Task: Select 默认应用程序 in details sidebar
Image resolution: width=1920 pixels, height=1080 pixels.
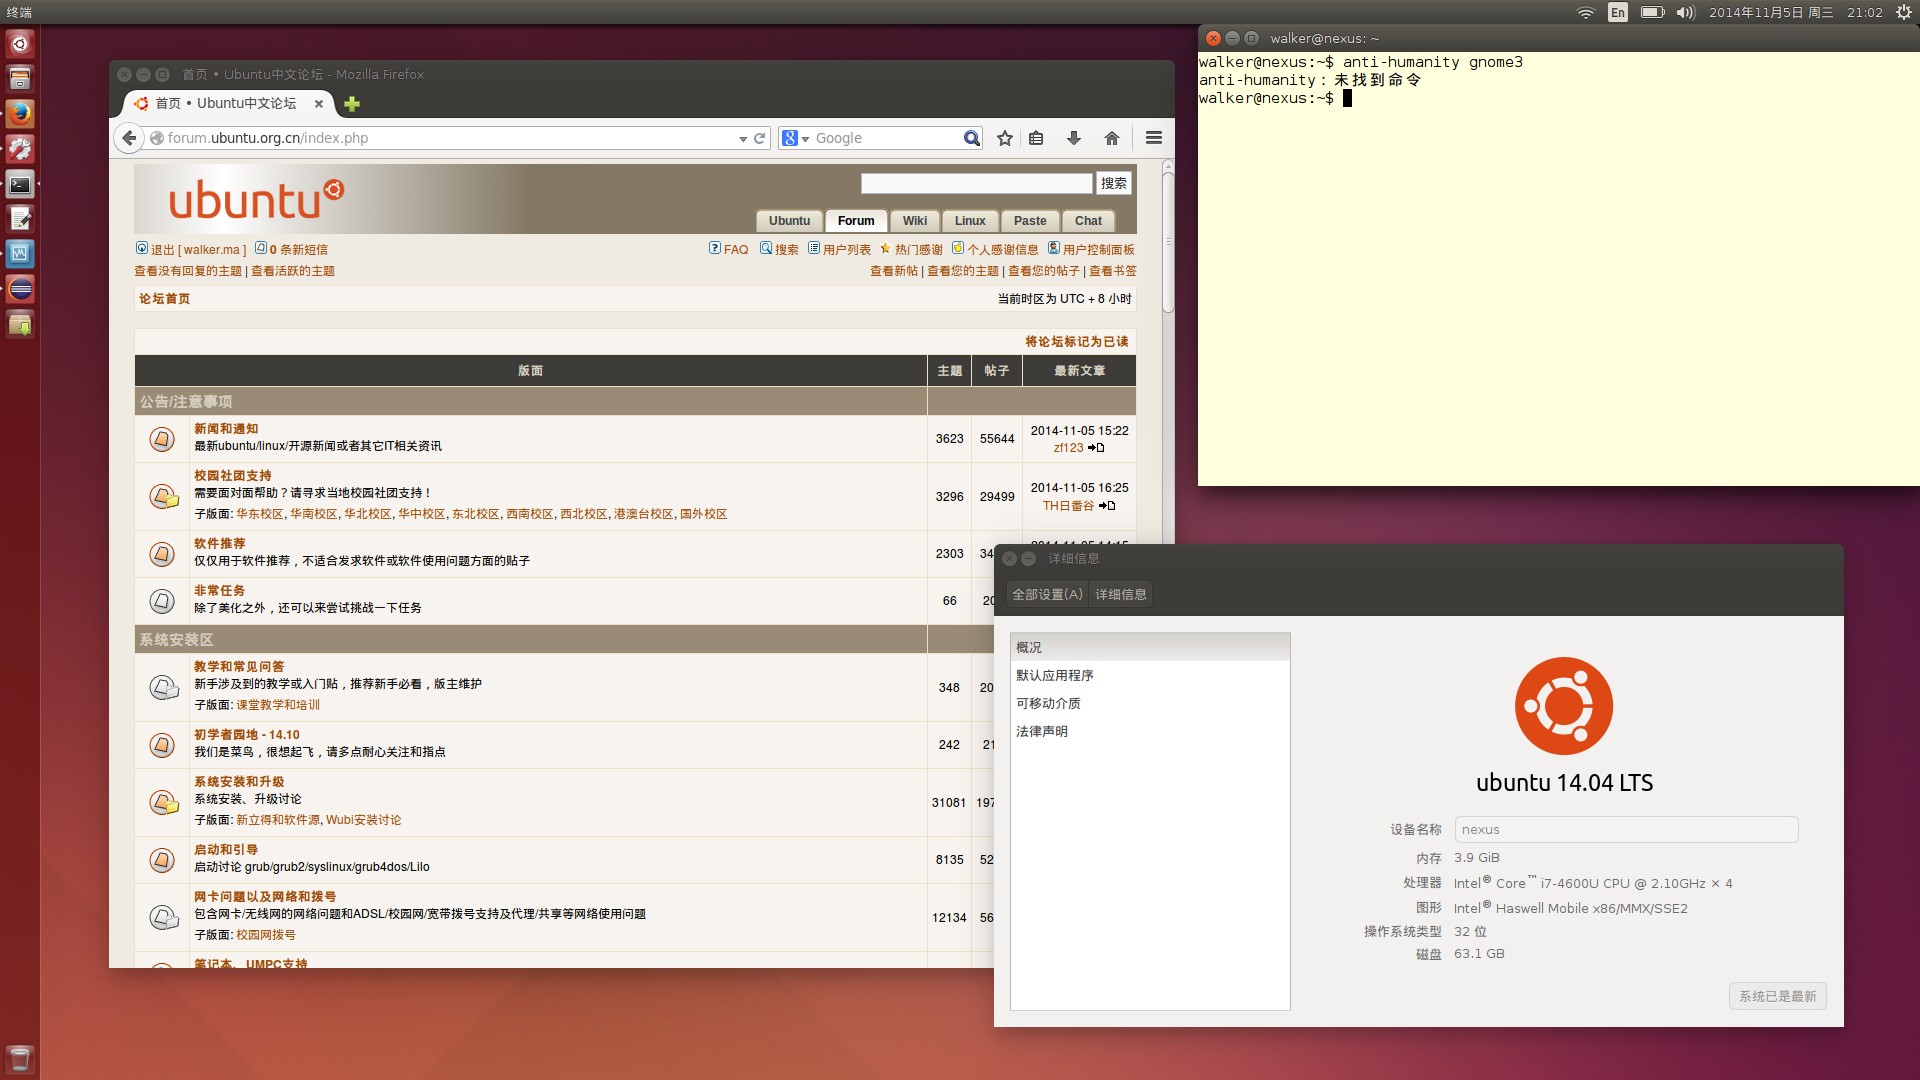Action: point(1150,676)
